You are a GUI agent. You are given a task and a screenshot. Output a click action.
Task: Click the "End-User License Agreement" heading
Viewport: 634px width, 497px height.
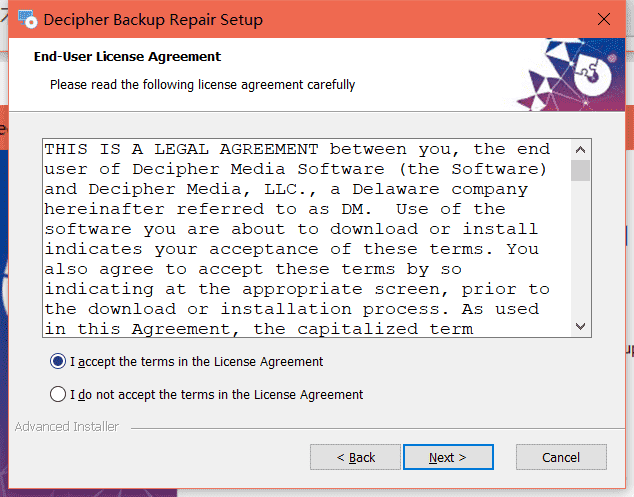(127, 57)
